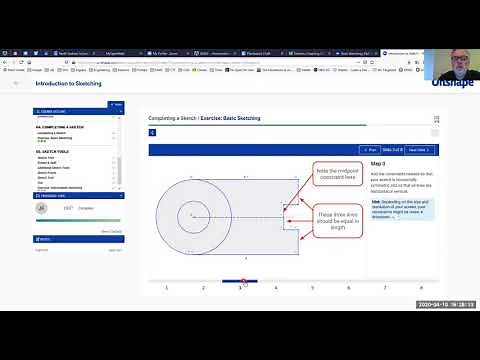Click the blue back arrow under the lesson title

[152, 133]
